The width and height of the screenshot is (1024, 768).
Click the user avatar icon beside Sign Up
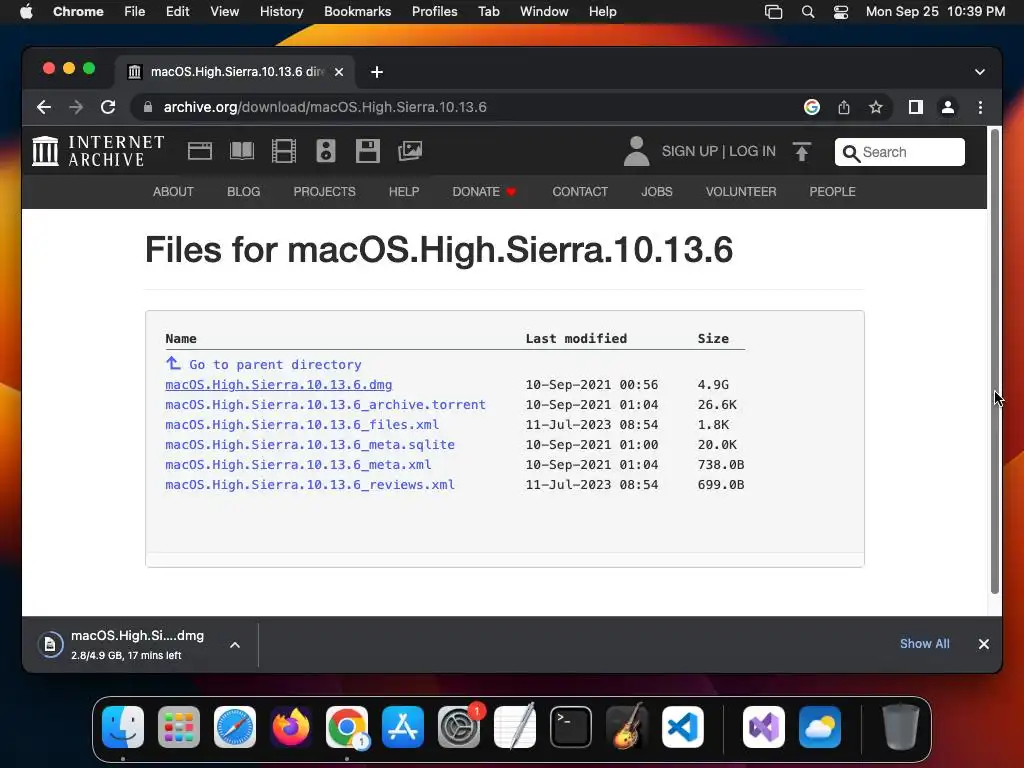click(x=636, y=151)
